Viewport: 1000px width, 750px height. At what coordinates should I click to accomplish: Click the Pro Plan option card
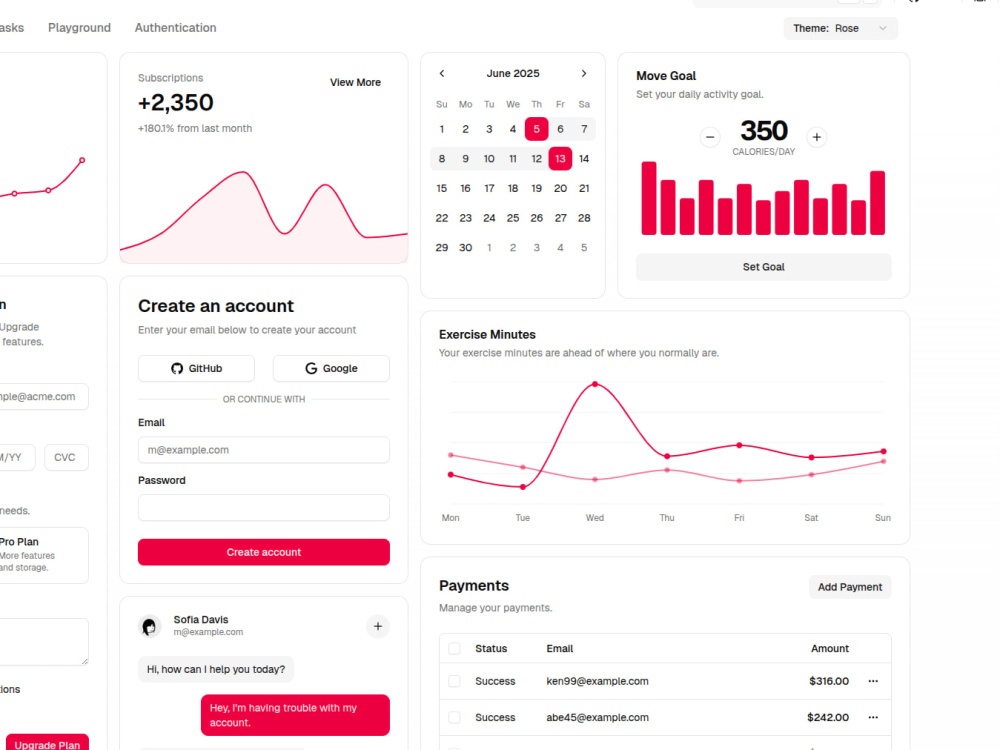[x=42, y=555]
